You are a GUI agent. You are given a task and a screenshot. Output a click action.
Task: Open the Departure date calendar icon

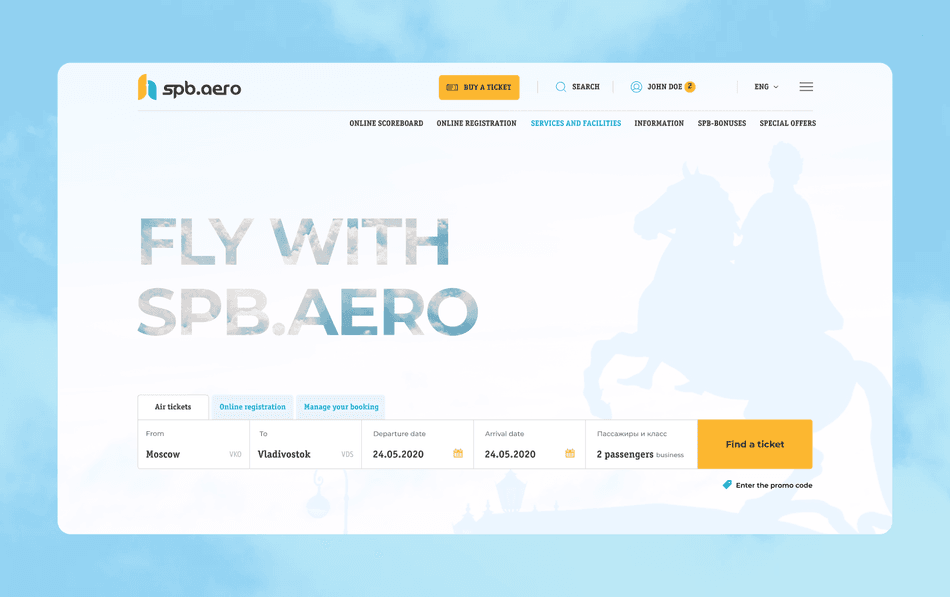click(x=458, y=453)
